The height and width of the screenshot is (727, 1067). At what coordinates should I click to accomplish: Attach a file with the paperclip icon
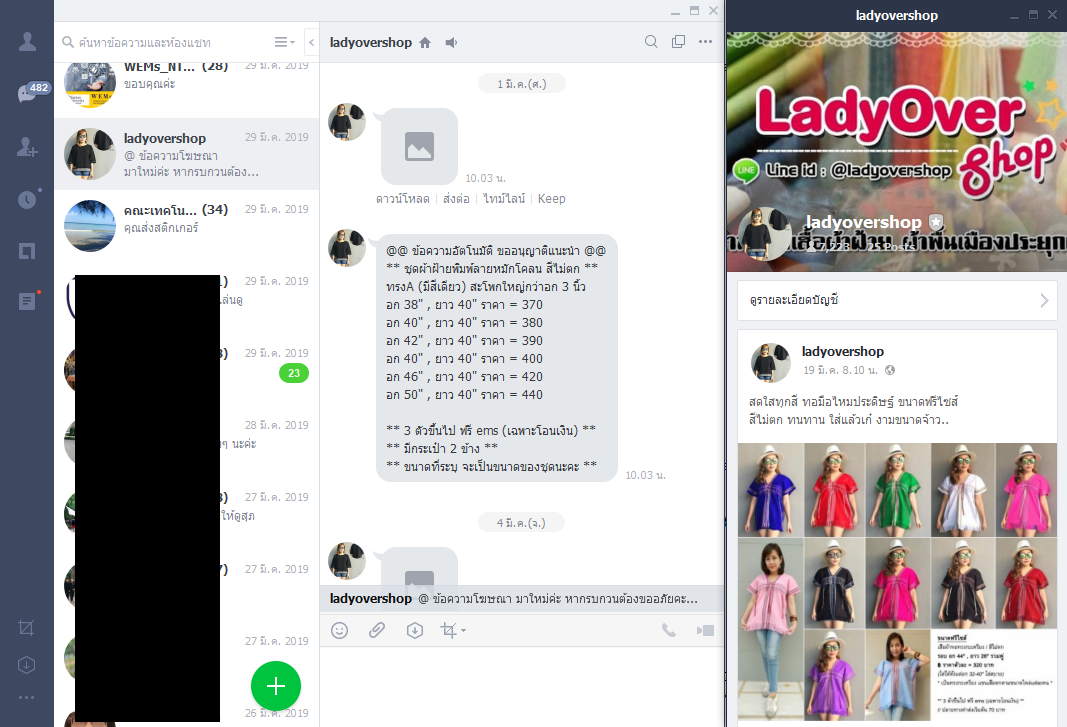[377, 630]
